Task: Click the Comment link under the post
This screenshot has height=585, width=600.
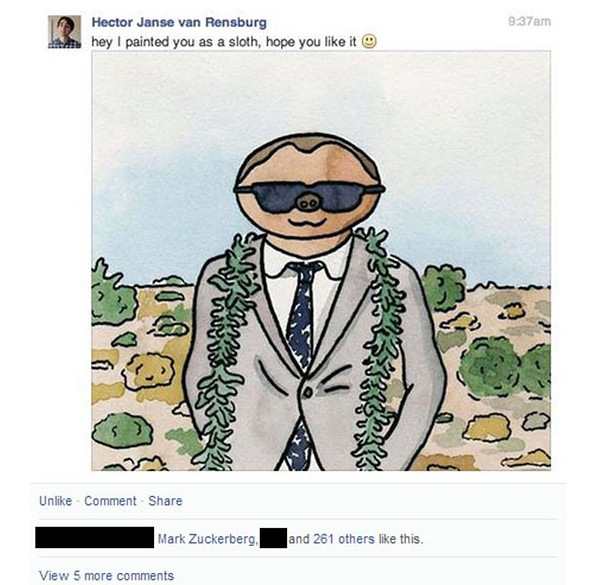Action: point(110,501)
